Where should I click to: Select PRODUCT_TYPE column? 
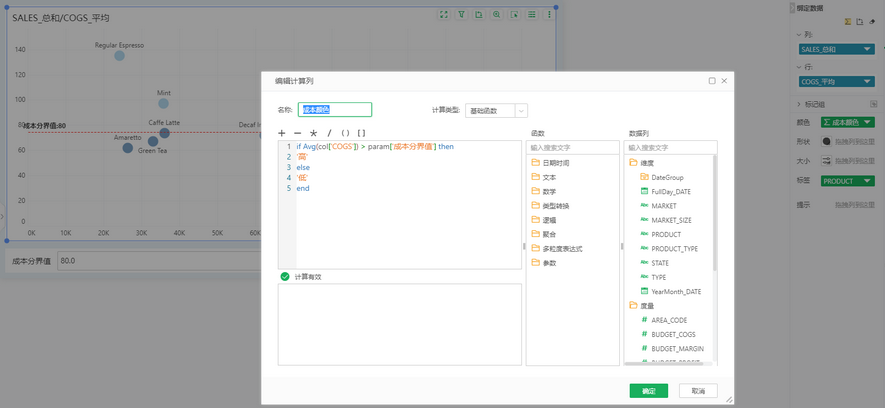pyautogui.click(x=674, y=248)
